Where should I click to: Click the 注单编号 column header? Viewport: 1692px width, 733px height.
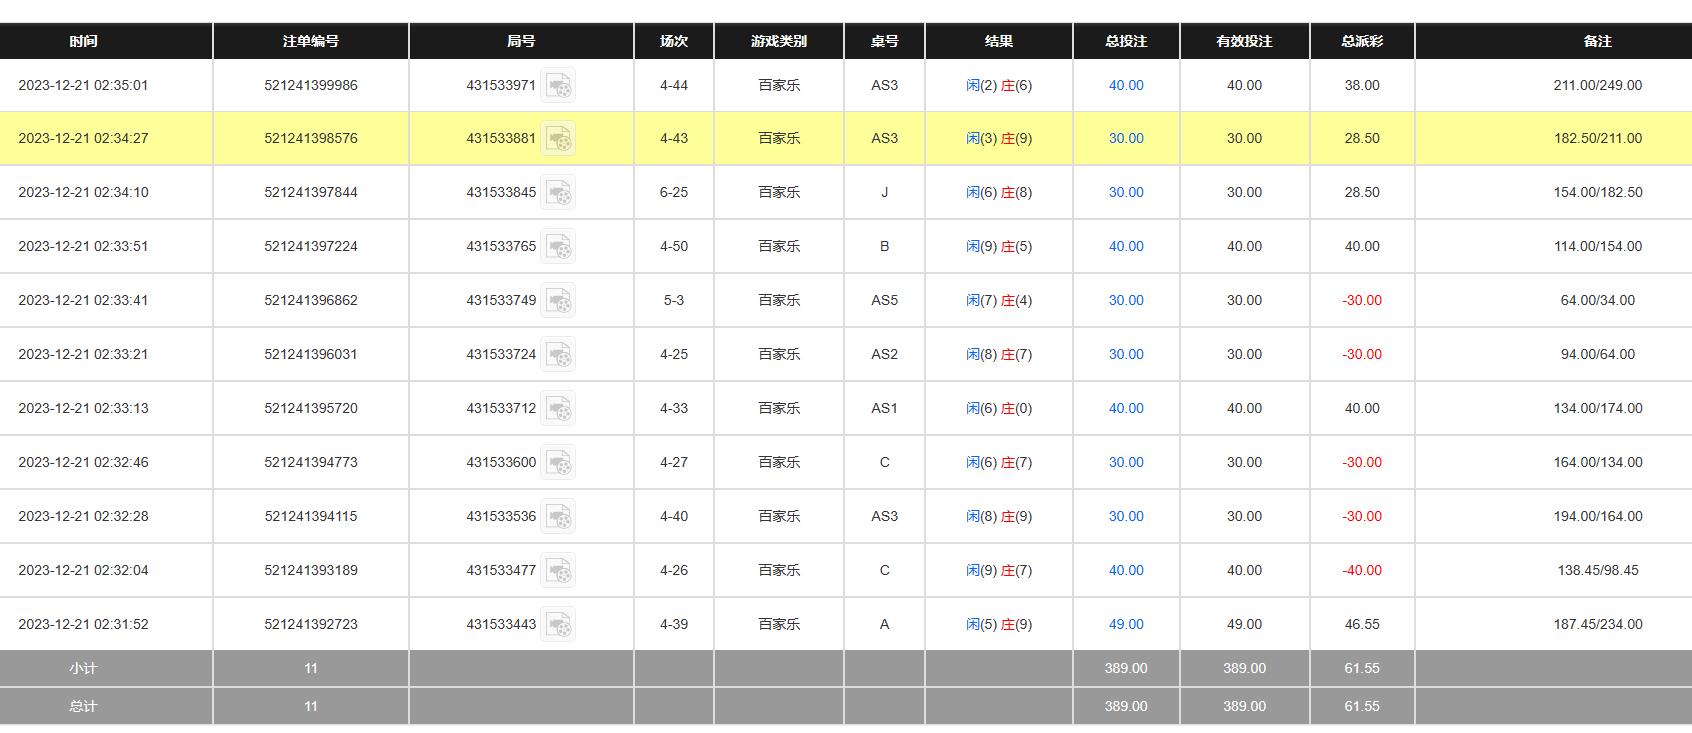311,41
